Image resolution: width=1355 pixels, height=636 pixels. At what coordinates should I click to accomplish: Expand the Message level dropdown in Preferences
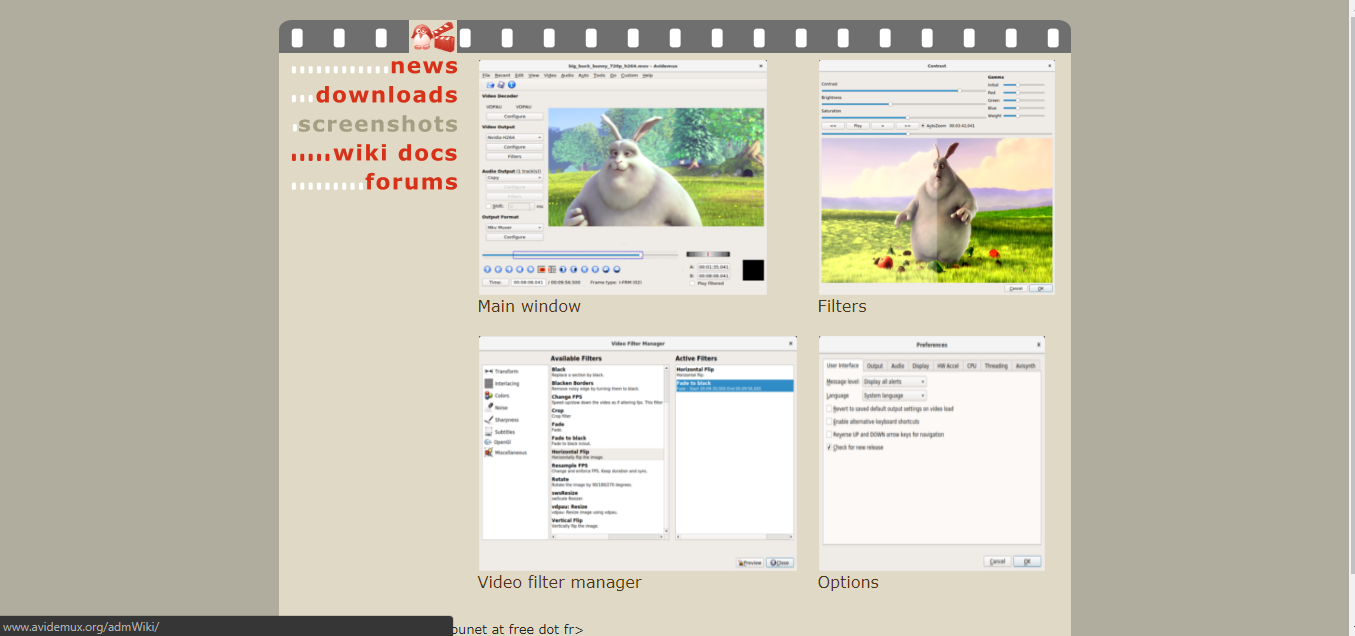[x=894, y=382]
